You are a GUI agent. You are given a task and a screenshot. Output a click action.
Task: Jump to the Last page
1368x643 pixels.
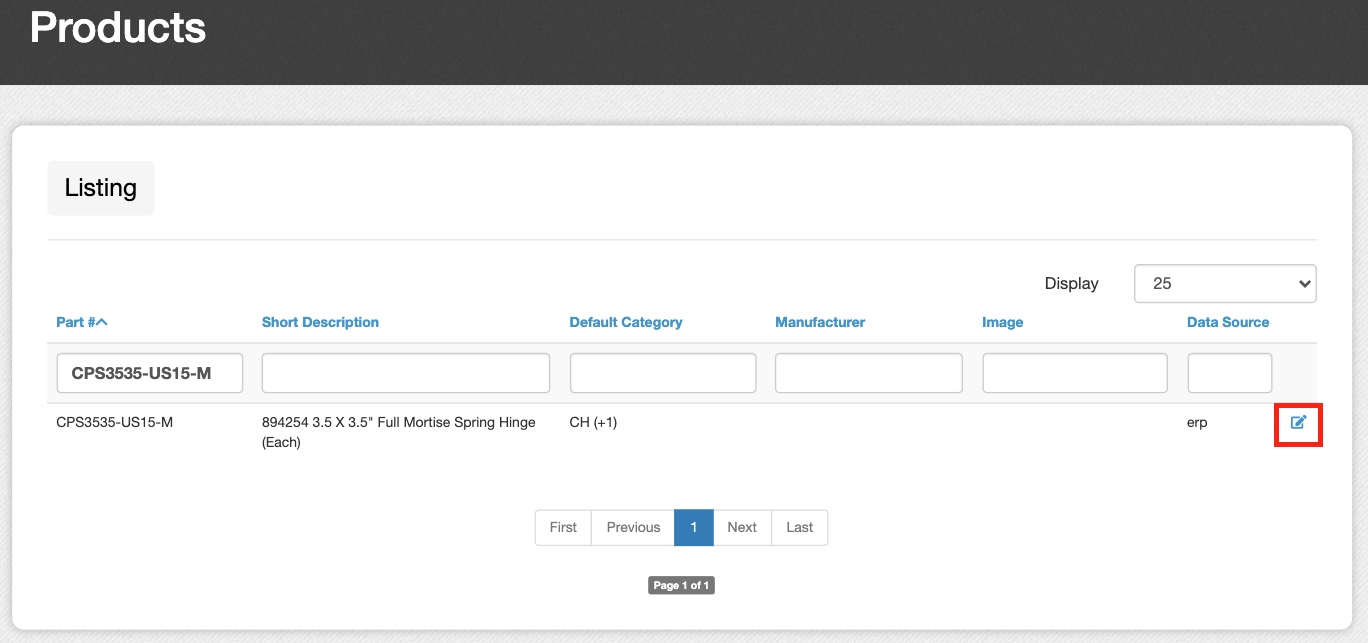(x=799, y=528)
